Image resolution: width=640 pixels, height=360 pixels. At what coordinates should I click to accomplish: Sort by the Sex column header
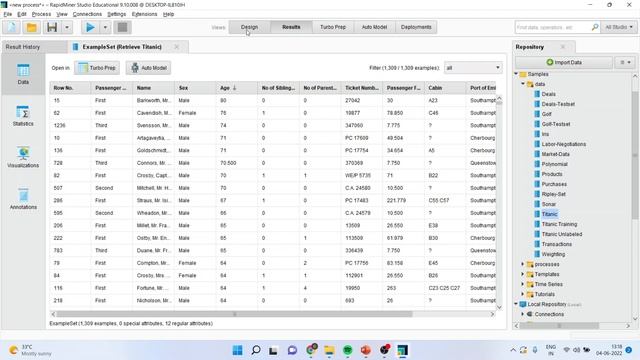(x=195, y=88)
